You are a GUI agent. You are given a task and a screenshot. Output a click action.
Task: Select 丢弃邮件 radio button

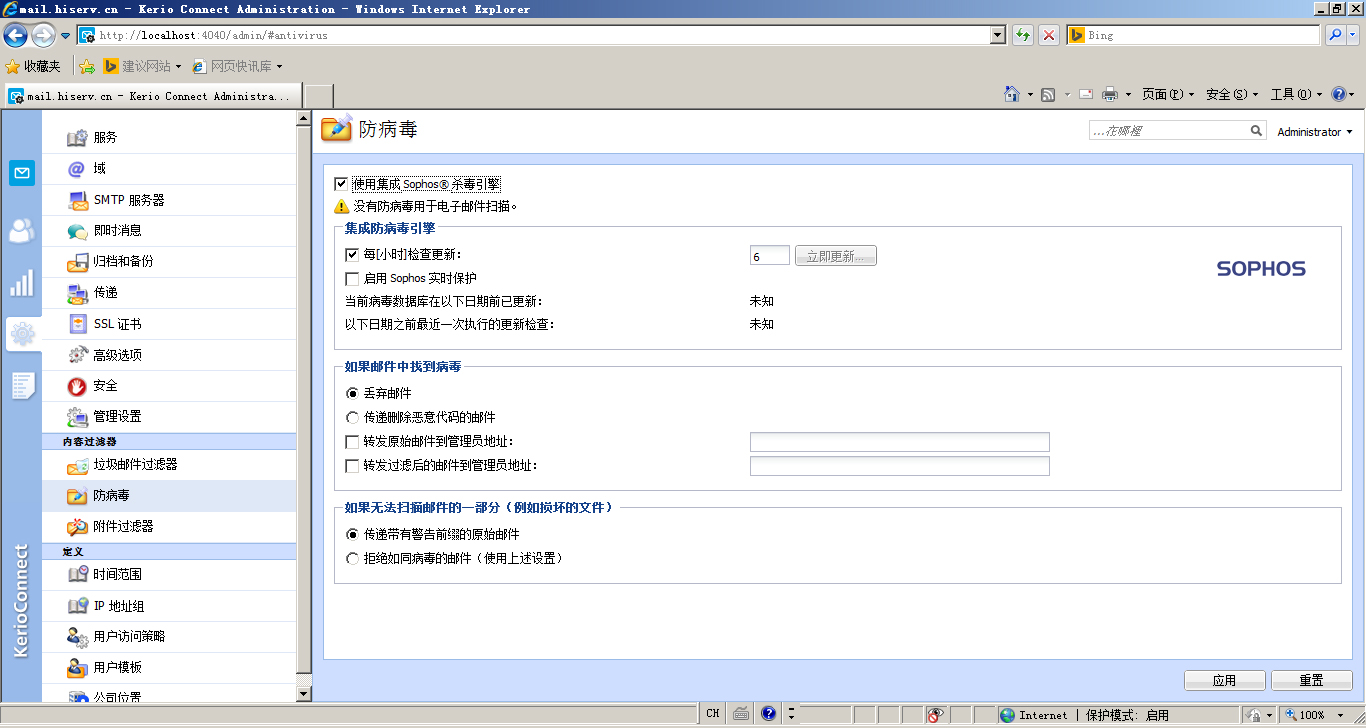click(x=352, y=394)
